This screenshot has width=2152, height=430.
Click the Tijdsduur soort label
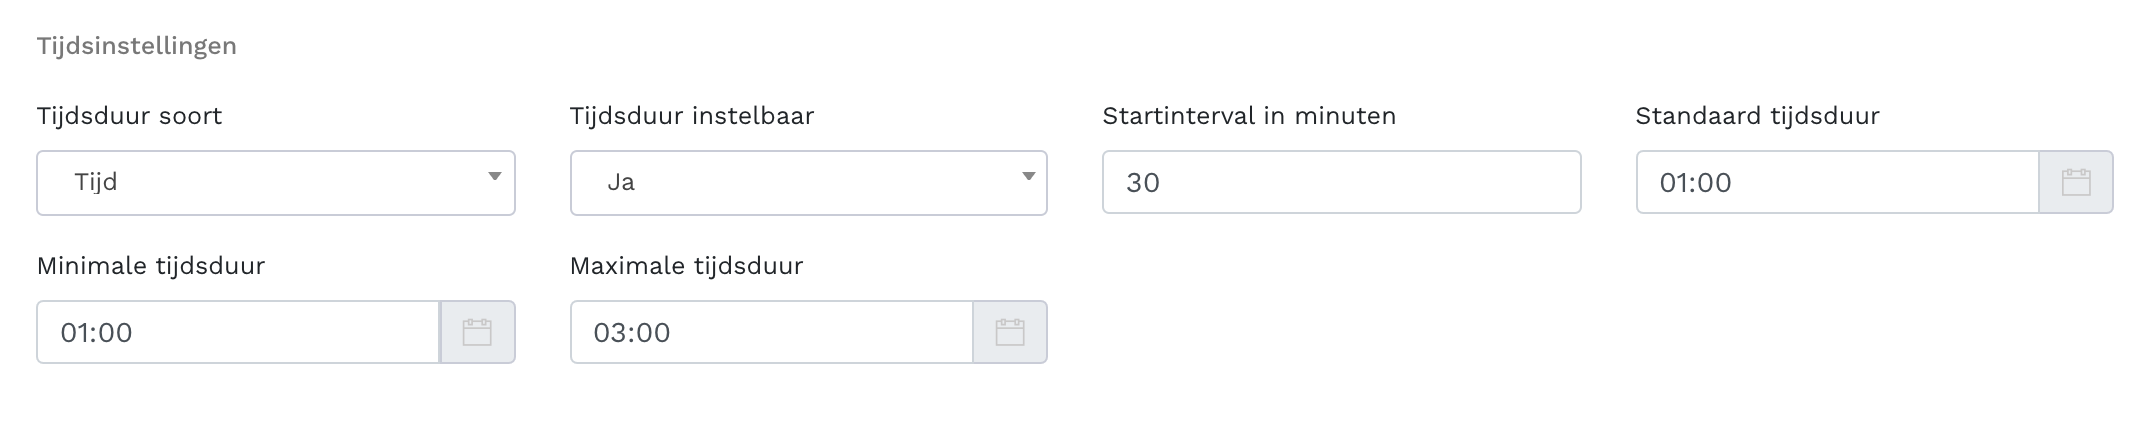tap(129, 116)
